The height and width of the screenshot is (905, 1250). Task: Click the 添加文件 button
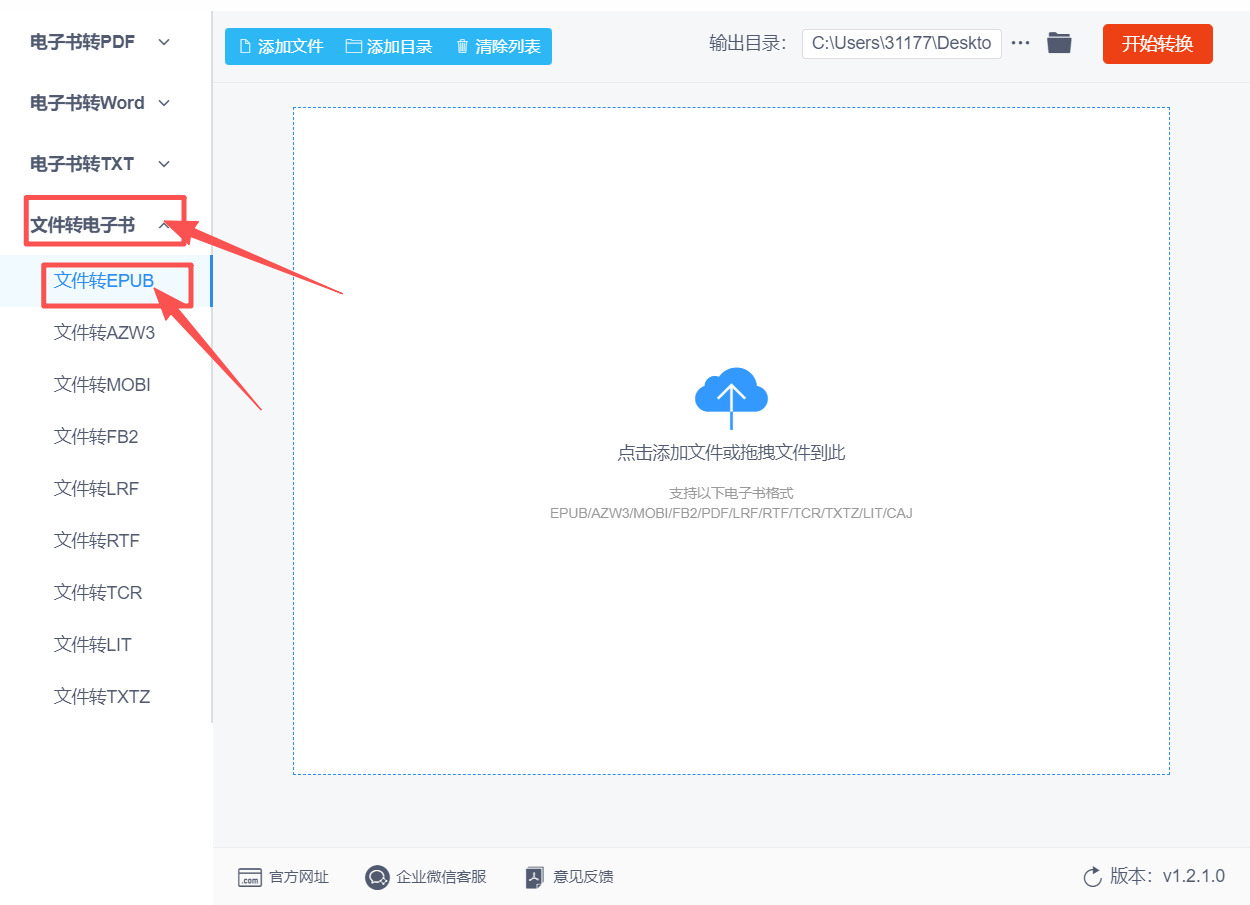pyautogui.click(x=281, y=46)
